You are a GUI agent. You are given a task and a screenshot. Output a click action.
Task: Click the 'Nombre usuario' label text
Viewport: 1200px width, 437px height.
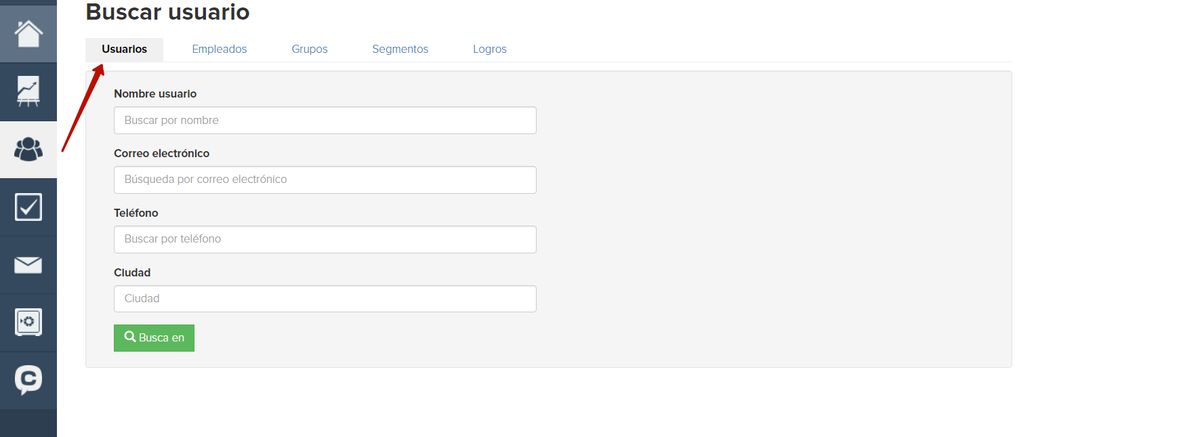(x=155, y=94)
